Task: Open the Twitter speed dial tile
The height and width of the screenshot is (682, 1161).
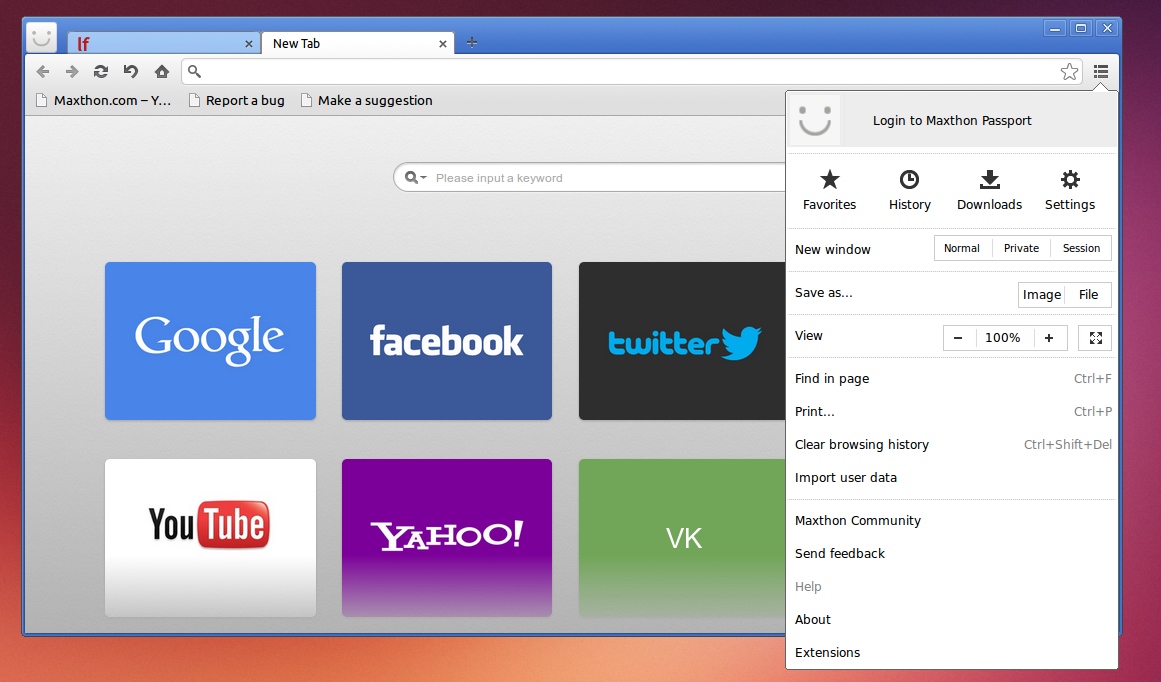Action: coord(682,341)
